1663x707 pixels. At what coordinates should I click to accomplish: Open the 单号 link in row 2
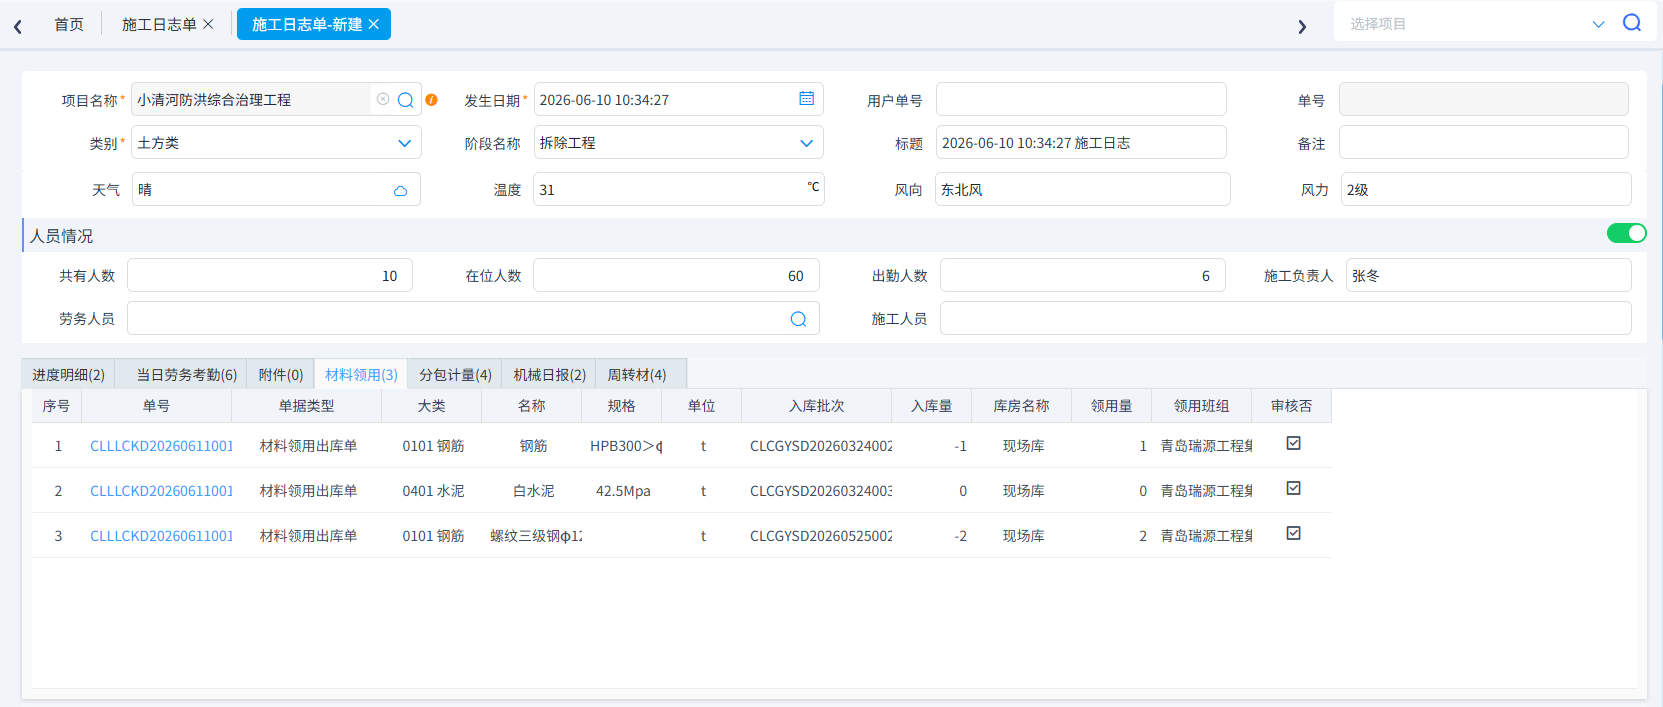[161, 491]
